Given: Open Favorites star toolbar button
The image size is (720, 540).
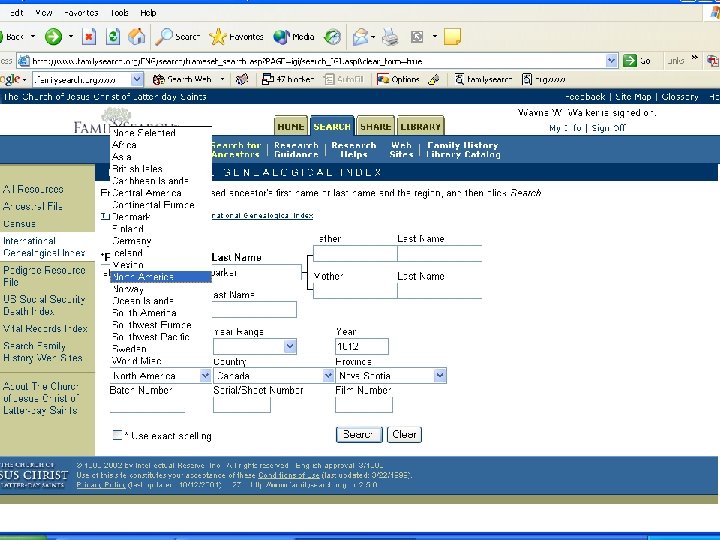Looking at the screenshot, I should pyautogui.click(x=236, y=37).
